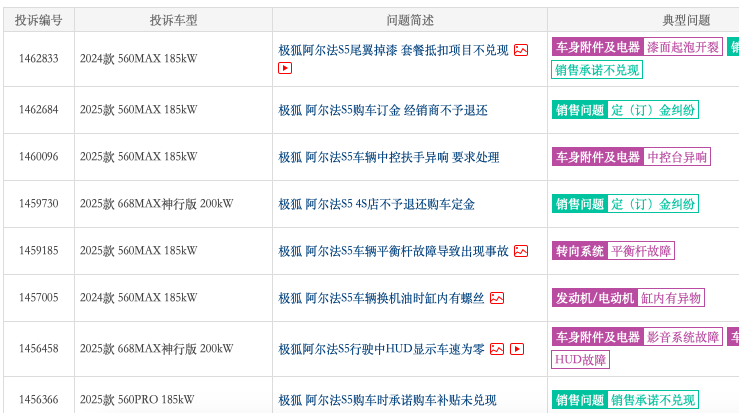This screenshot has height=413, width=739.
Task: Click 车身附件及电器 tag in row 1456458
Action: (598, 337)
